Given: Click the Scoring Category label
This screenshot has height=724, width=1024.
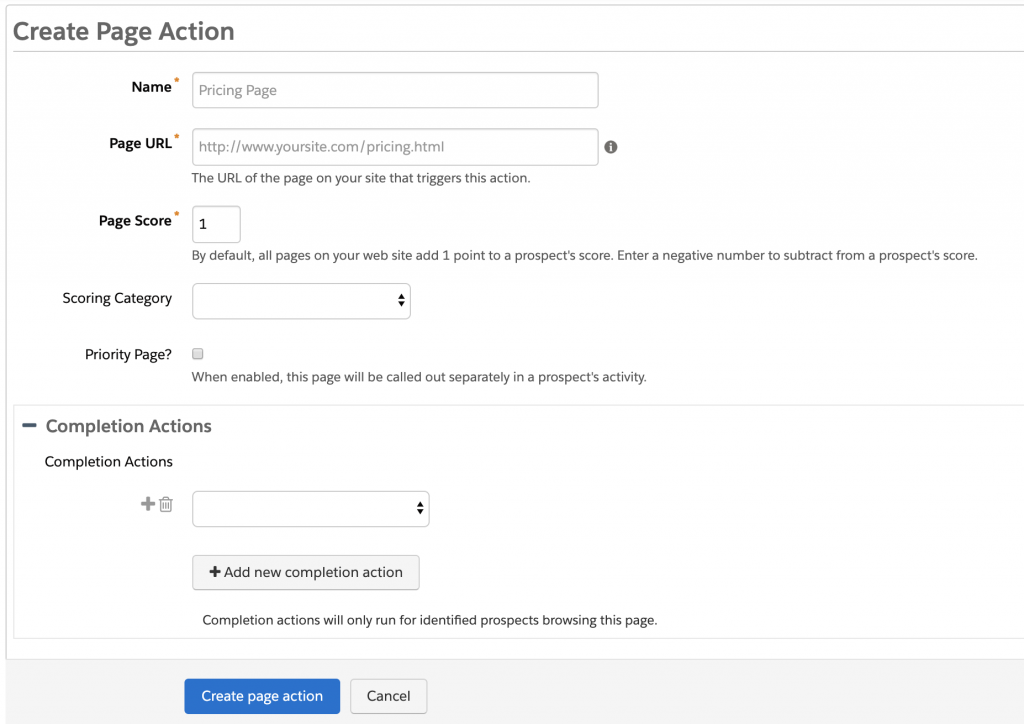Looking at the screenshot, I should 117,298.
